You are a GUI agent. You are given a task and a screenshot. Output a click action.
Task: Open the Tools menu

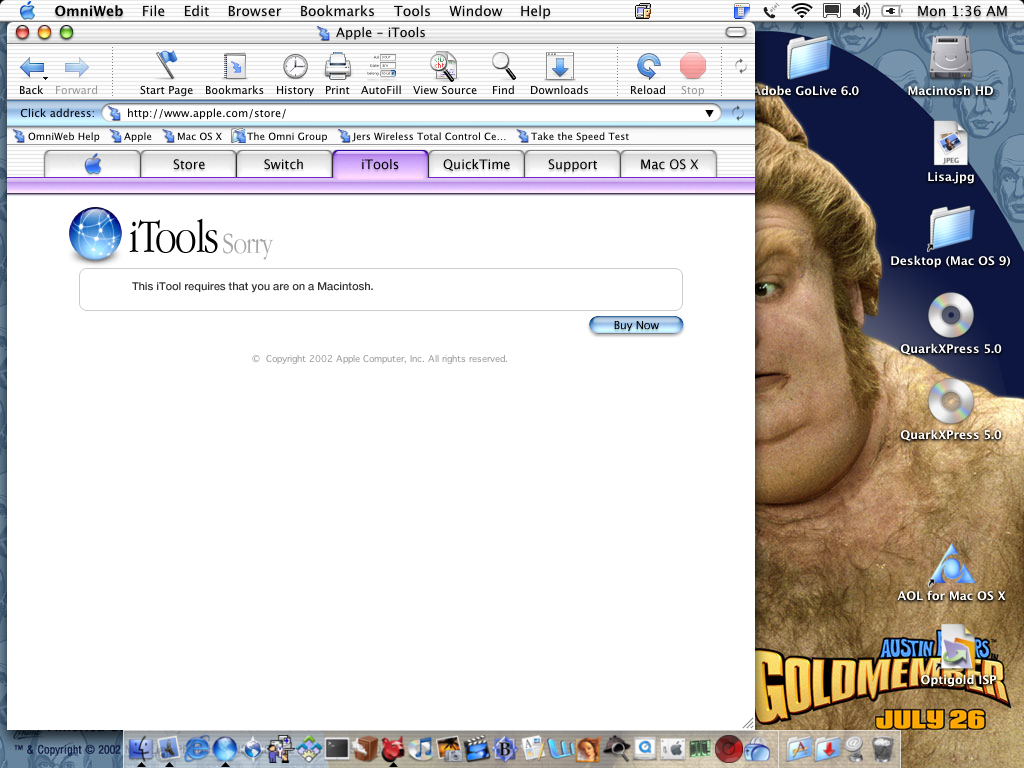point(412,11)
